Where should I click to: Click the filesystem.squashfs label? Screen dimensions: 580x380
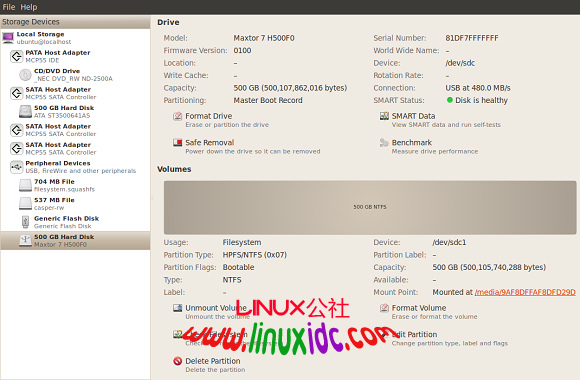click(x=64, y=189)
